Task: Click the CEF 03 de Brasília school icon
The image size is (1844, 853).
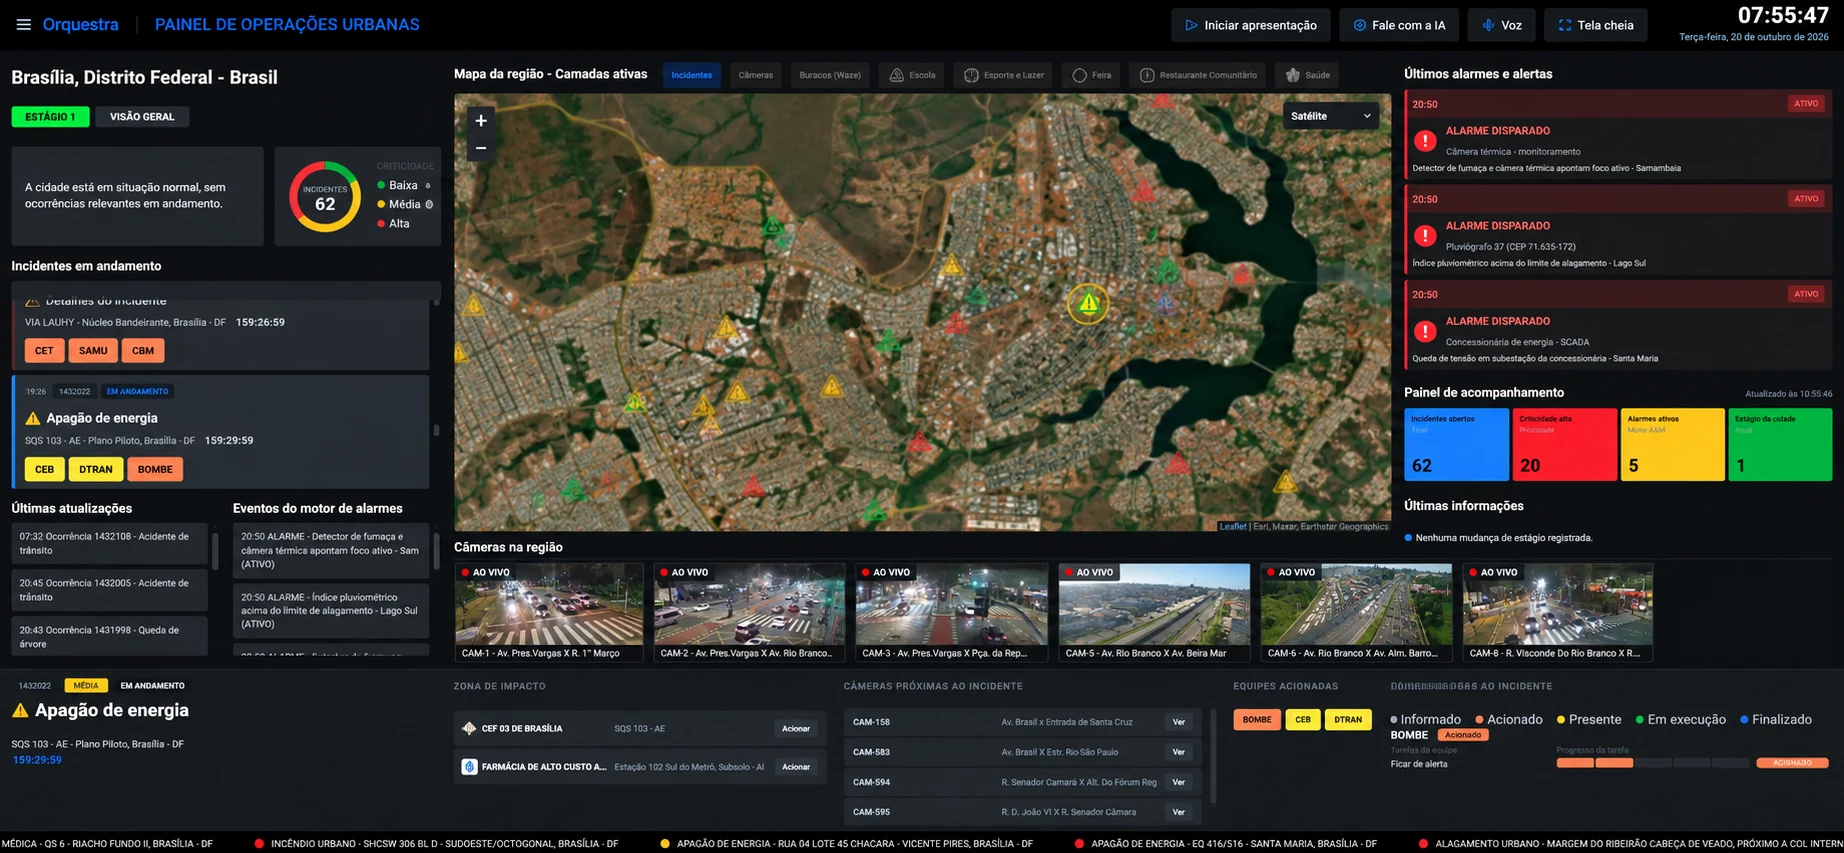Action: pyautogui.click(x=469, y=728)
